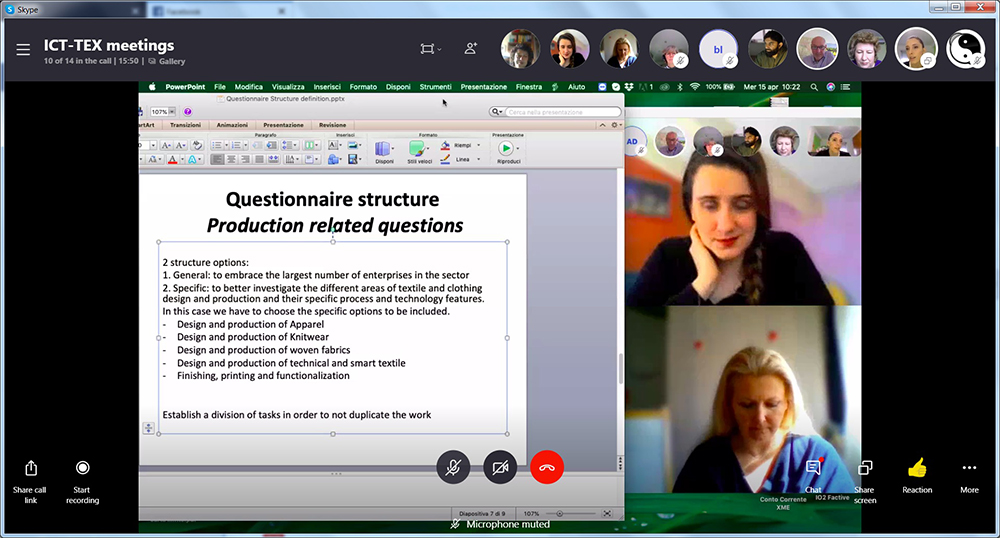Insert a text box
The width and height of the screenshot is (1000, 538).
coord(333,145)
